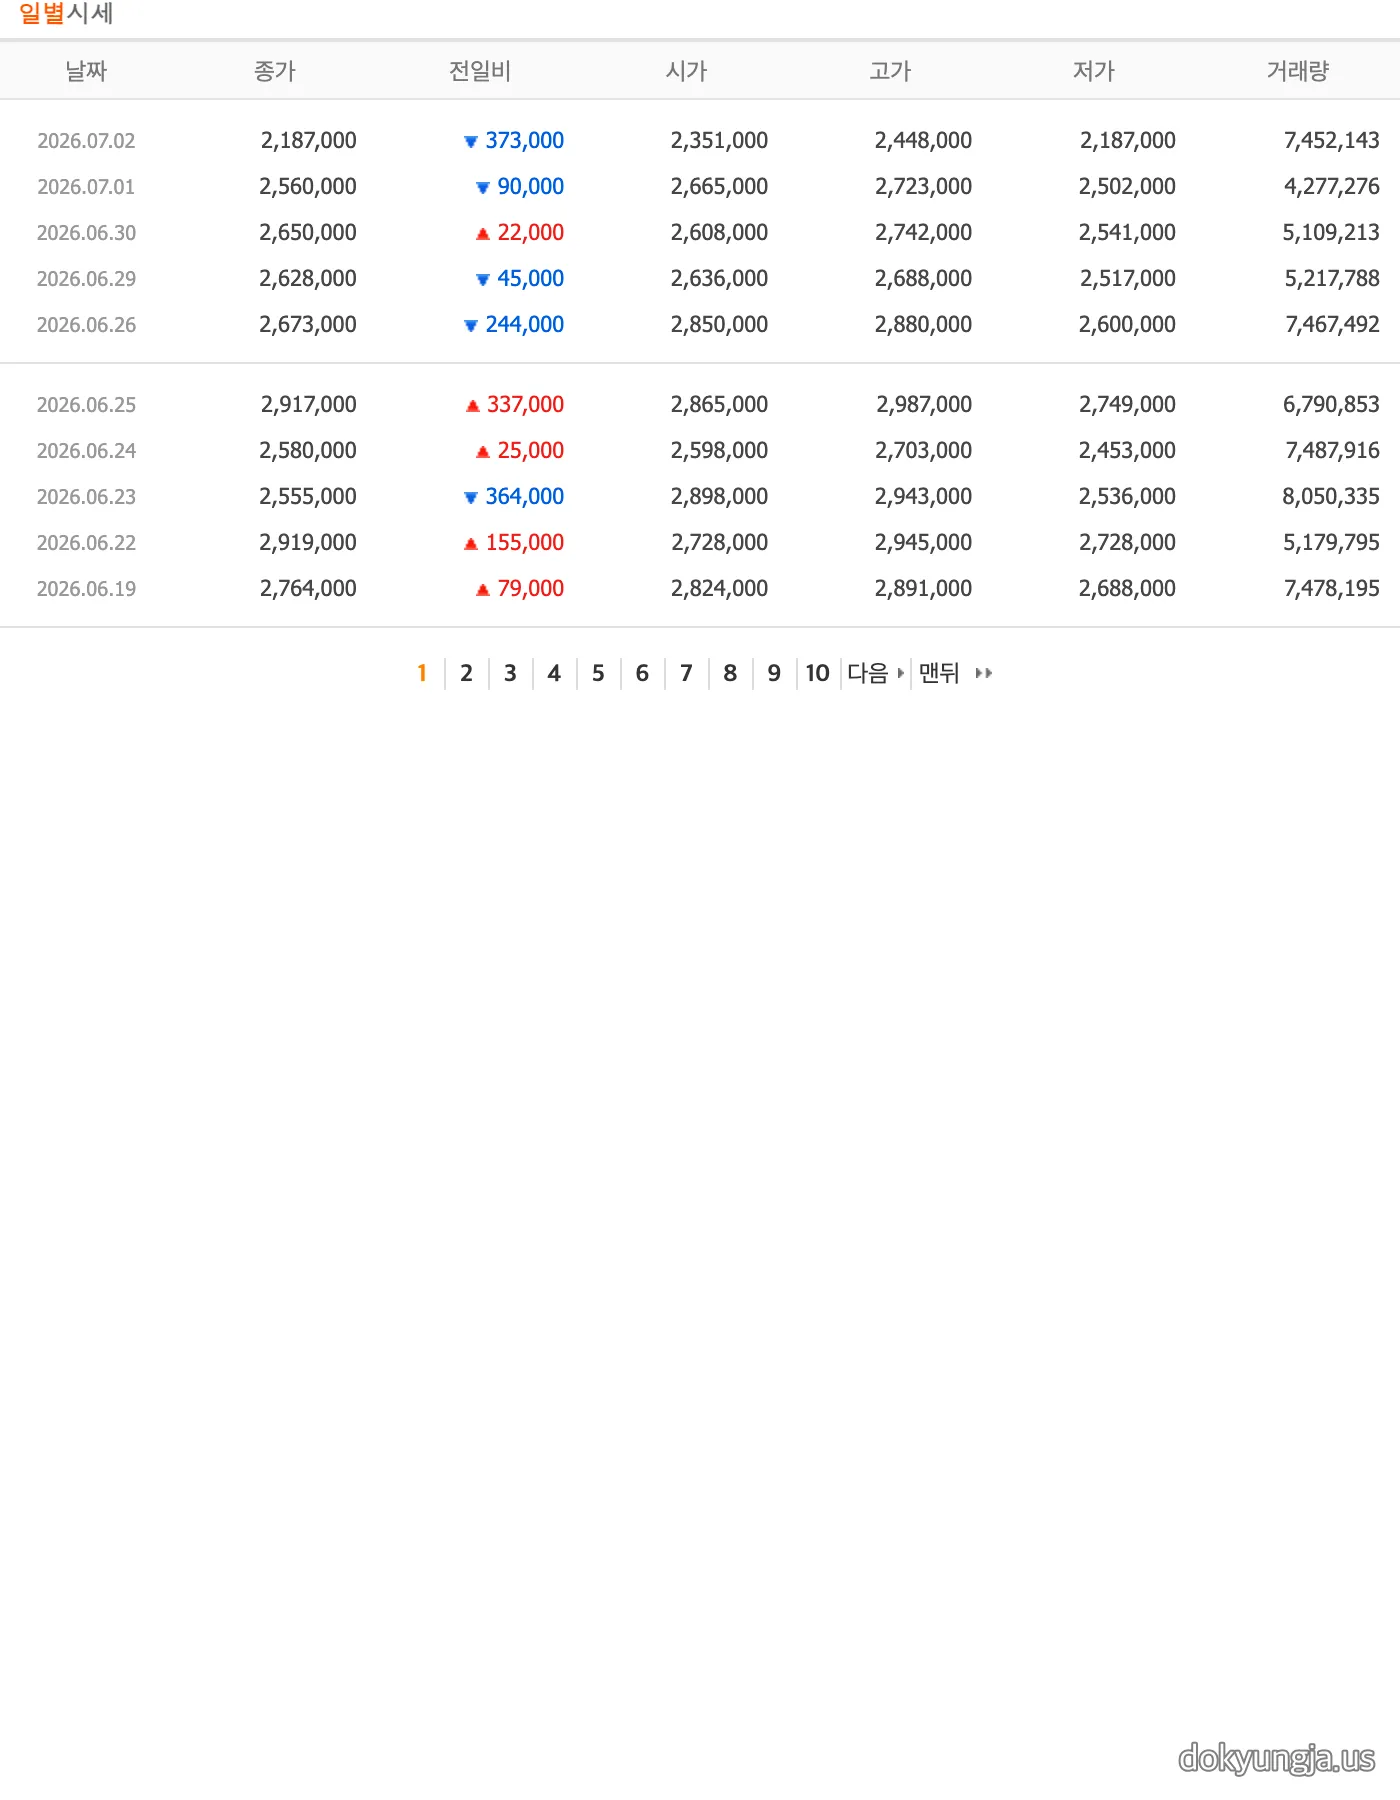Select date cell 2026.06.26

coord(86,325)
